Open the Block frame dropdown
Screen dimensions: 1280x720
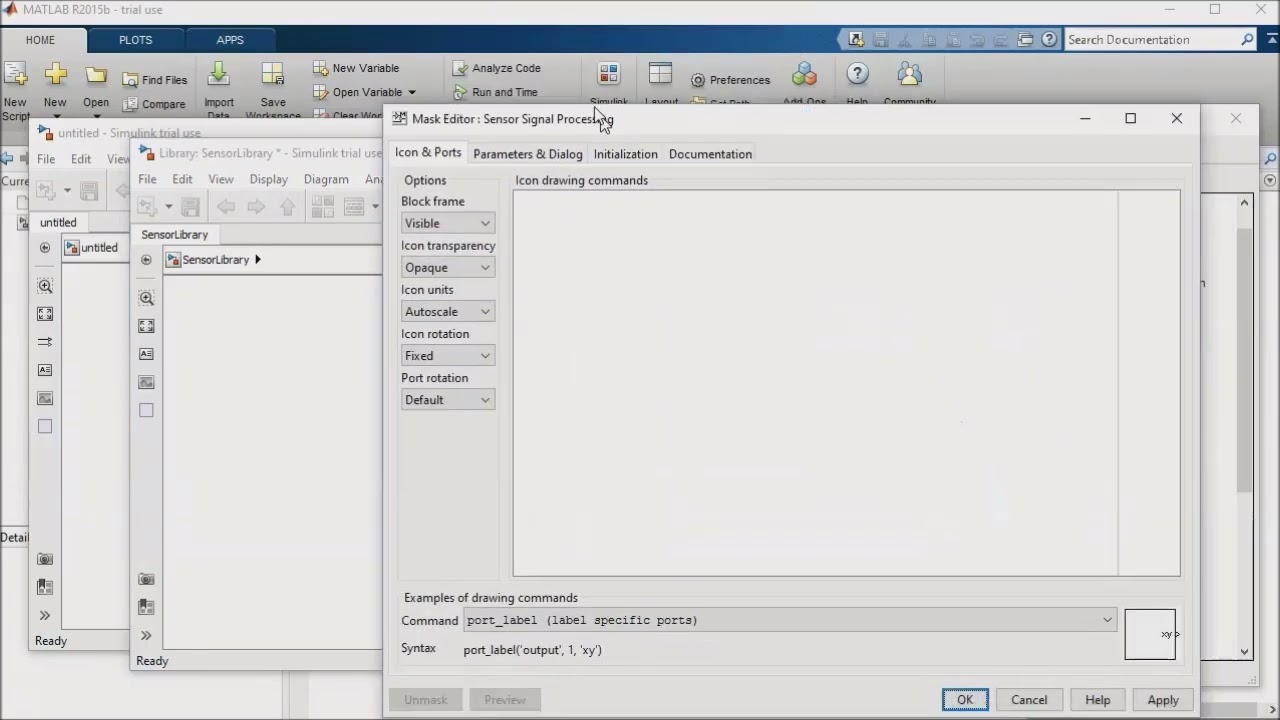click(447, 223)
